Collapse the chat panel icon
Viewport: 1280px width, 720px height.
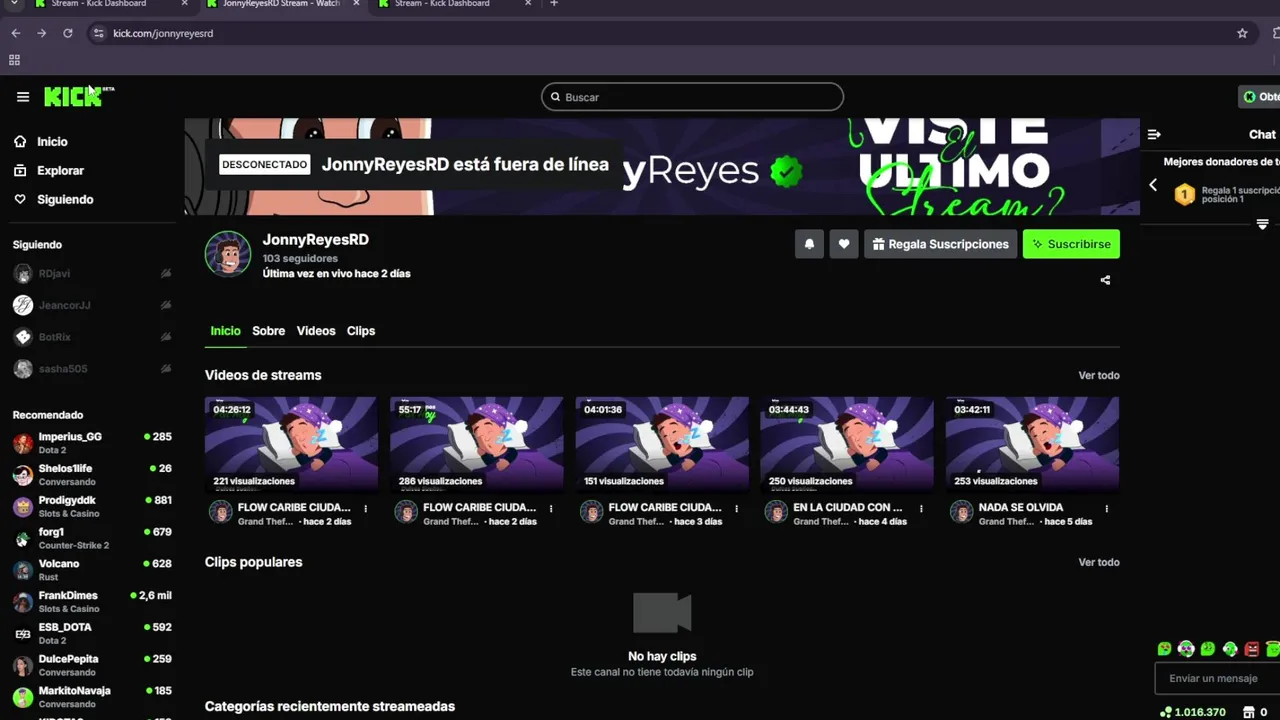(x=1154, y=134)
